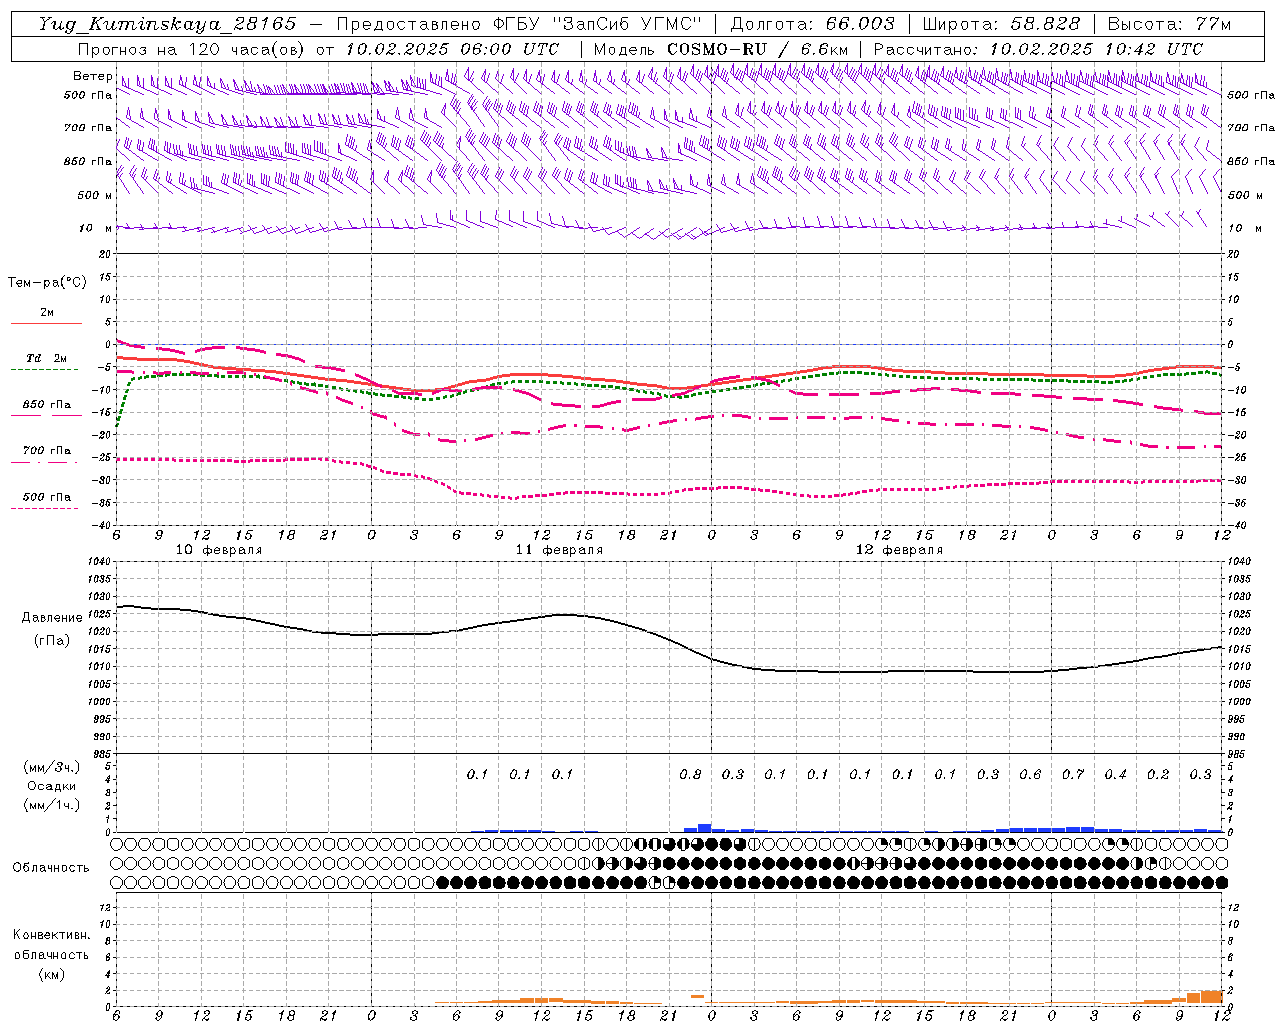Click the (км) unit label
Image resolution: width=1280 pixels, height=1024 pixels.
tap(51, 974)
